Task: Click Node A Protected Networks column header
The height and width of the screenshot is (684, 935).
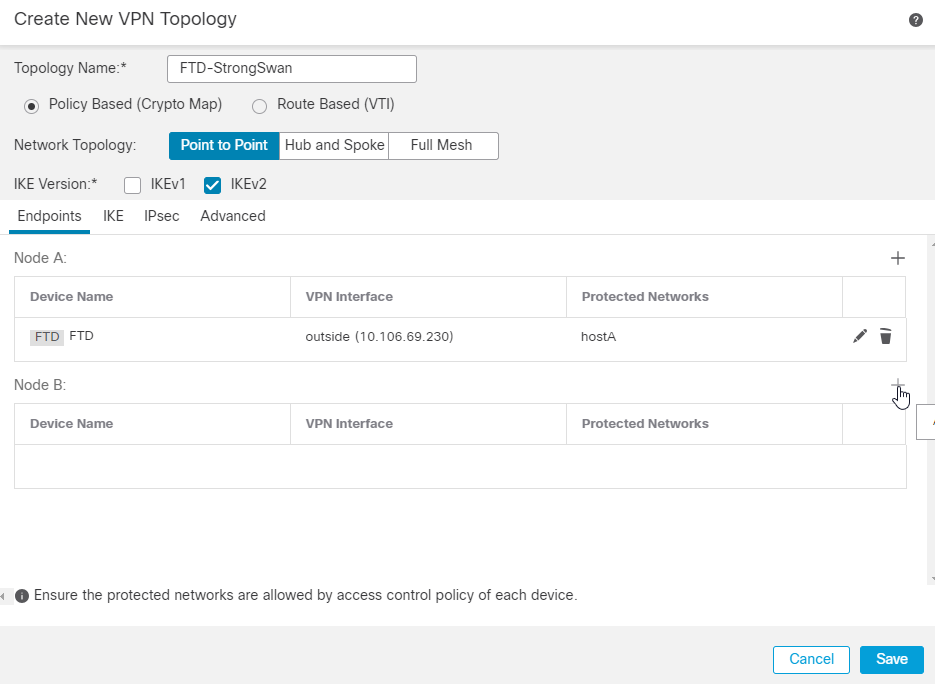Action: click(704, 297)
